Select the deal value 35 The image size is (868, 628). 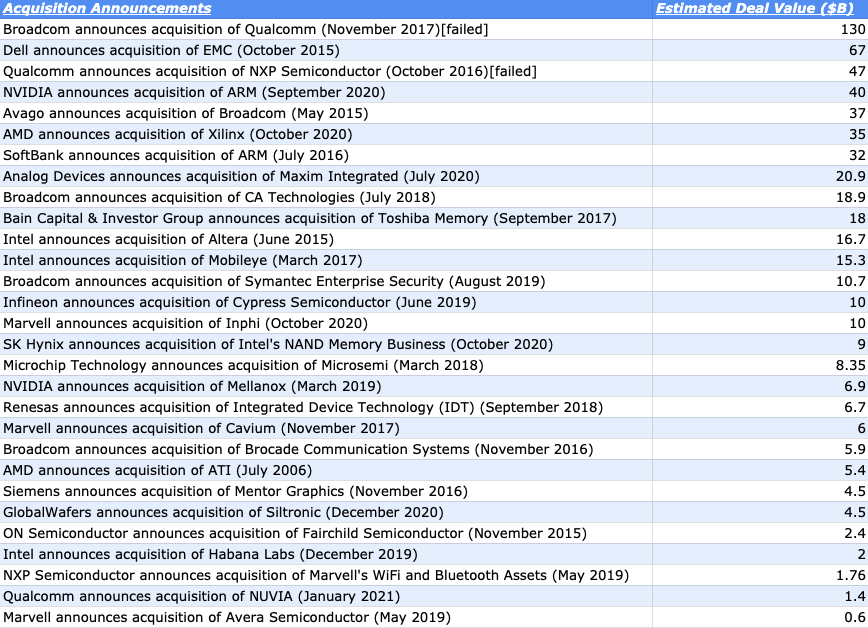point(857,135)
